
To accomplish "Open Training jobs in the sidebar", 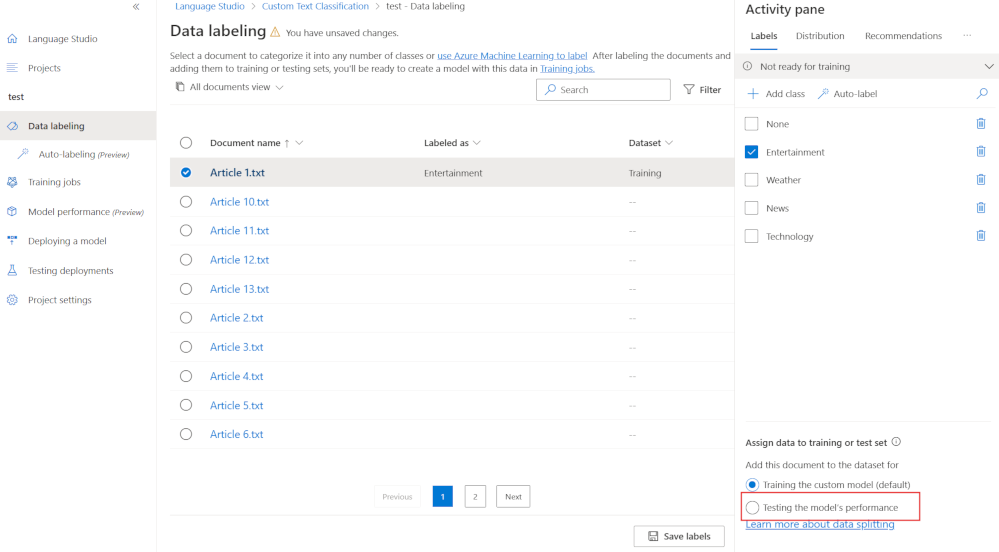I will point(54,182).
